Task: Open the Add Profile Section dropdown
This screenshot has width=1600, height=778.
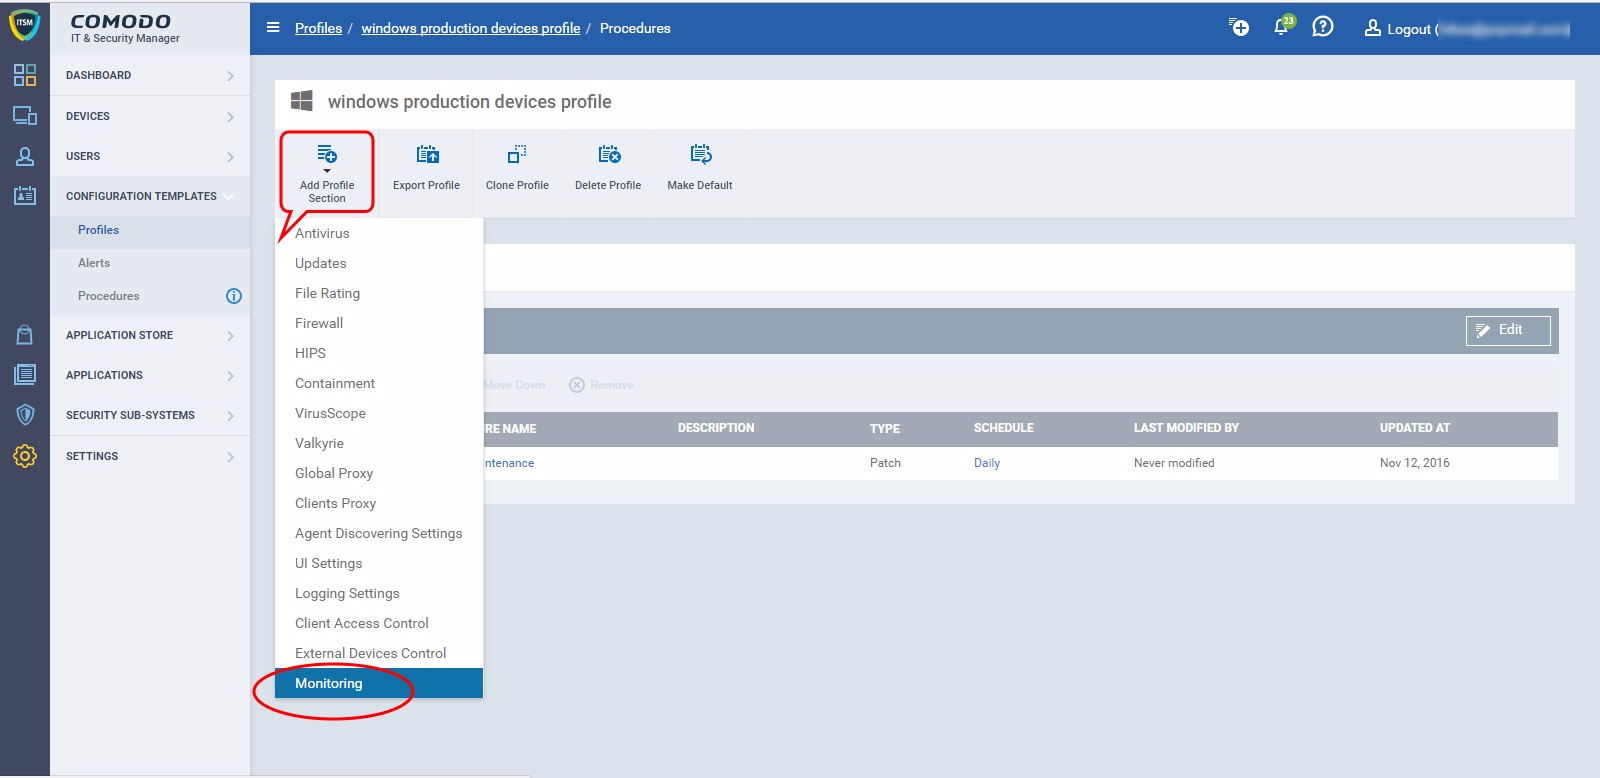Action: click(x=327, y=172)
